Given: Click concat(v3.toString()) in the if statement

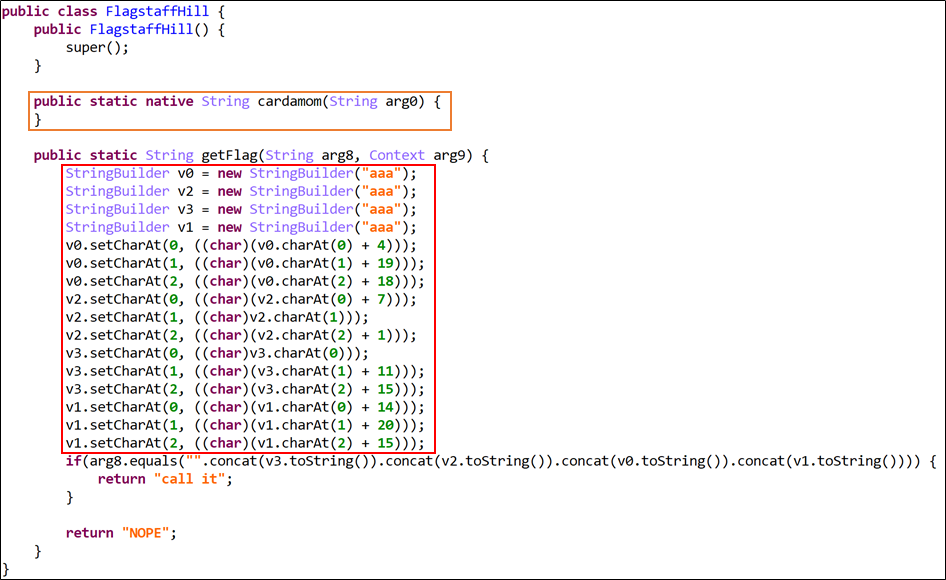Looking at the screenshot, I should coord(293,462).
